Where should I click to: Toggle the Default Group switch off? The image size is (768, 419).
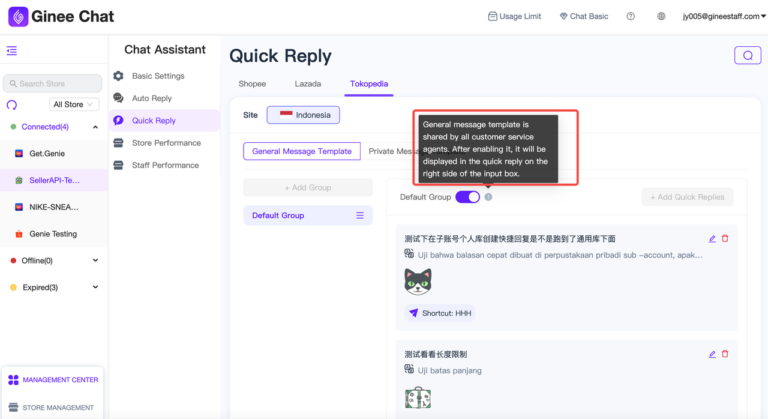click(x=467, y=197)
